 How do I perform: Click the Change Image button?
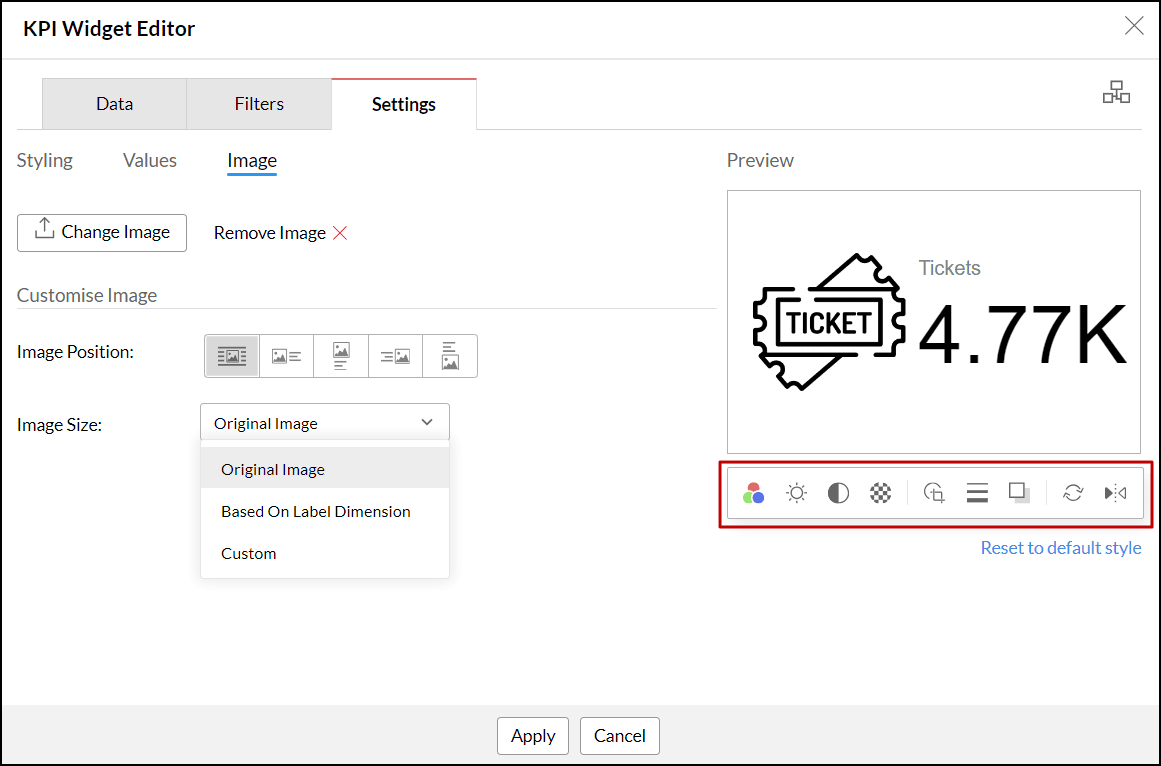tap(102, 232)
